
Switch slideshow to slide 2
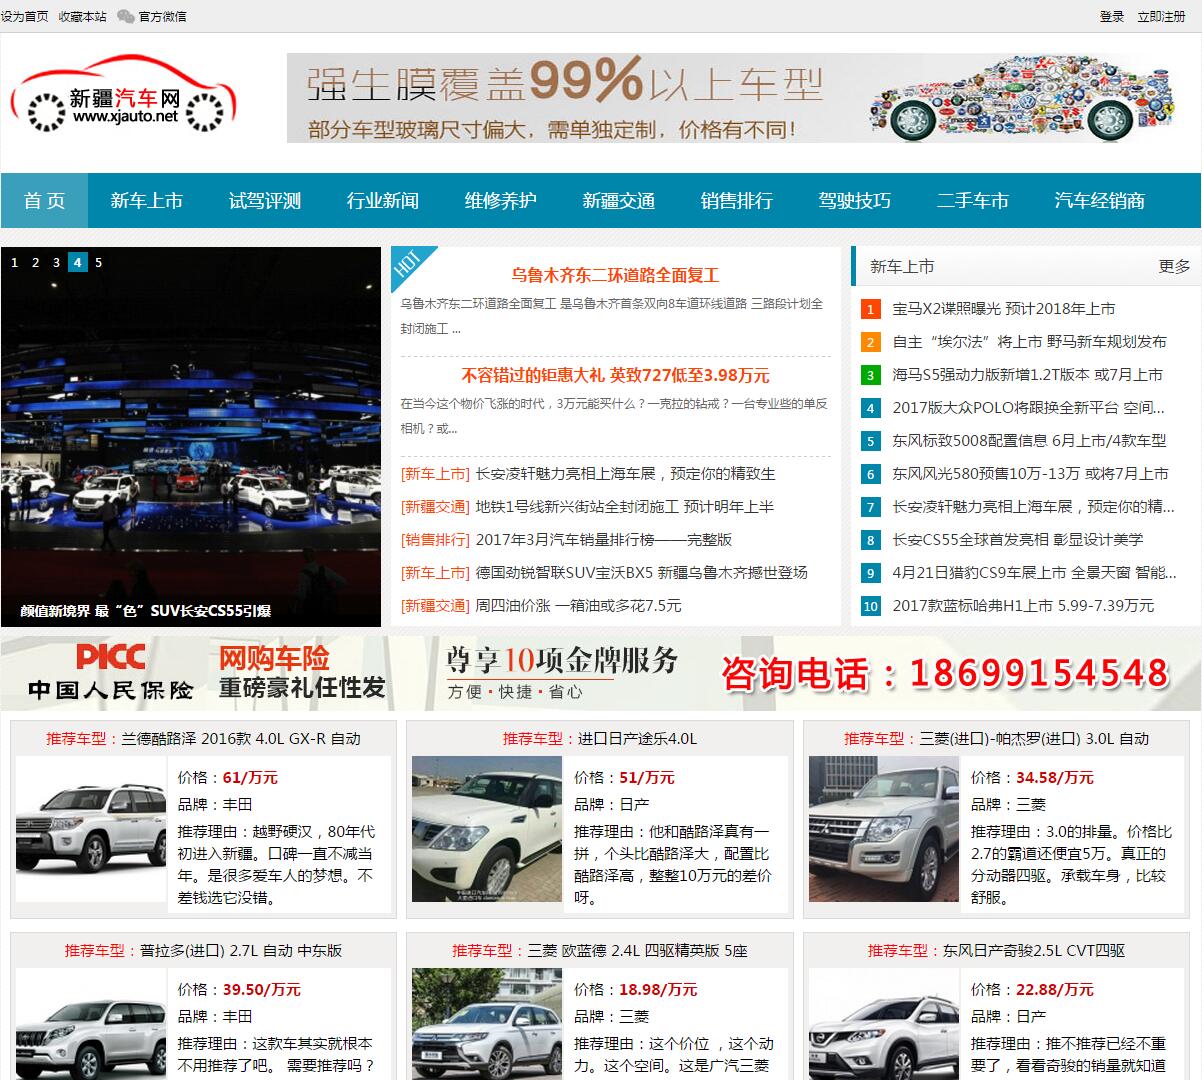point(35,262)
